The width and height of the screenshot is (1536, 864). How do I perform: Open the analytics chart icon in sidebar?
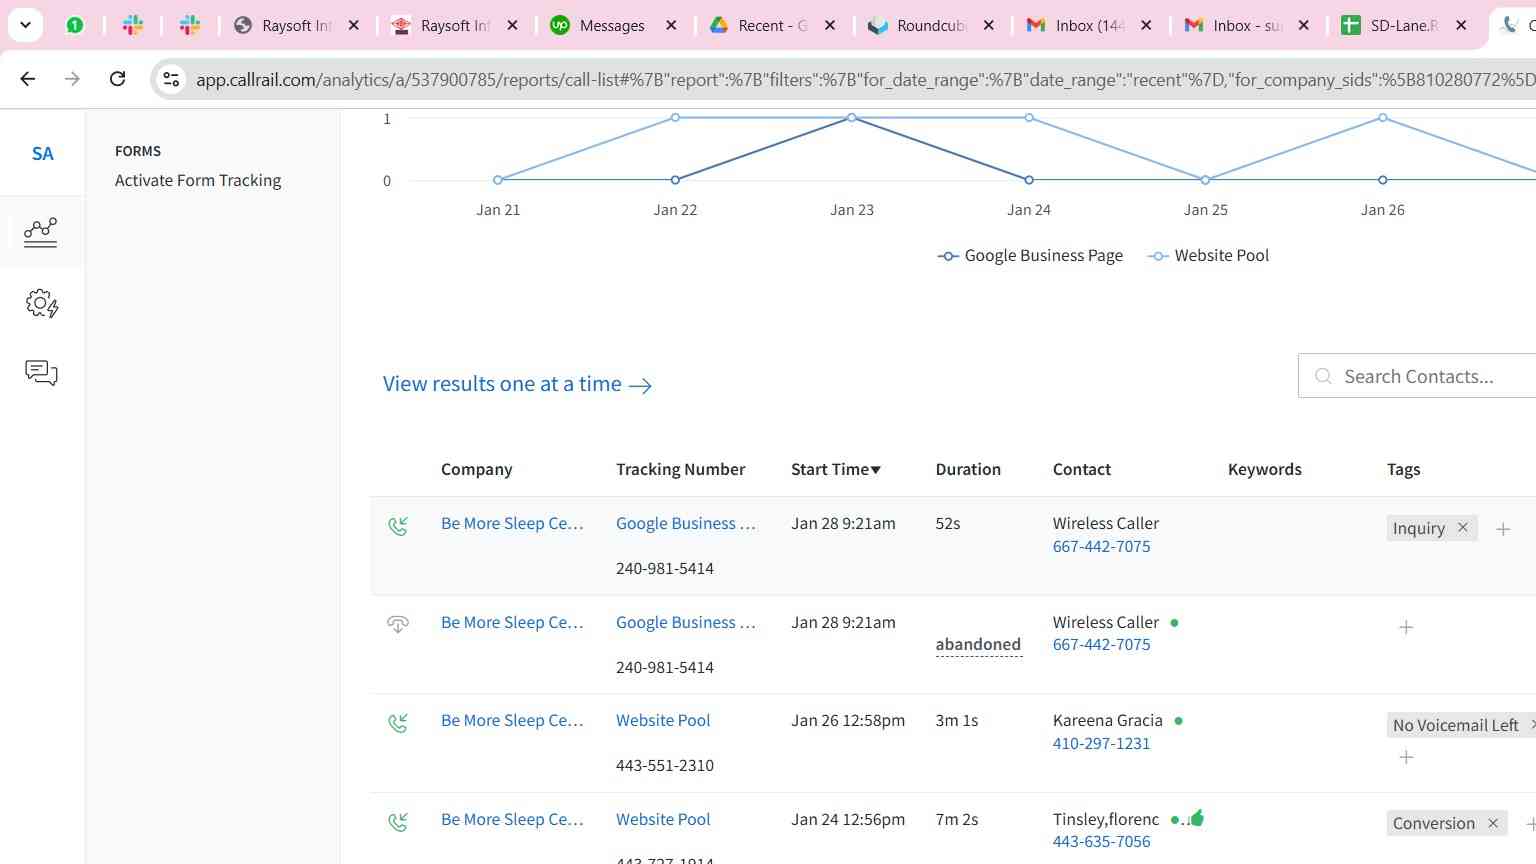coord(41,232)
